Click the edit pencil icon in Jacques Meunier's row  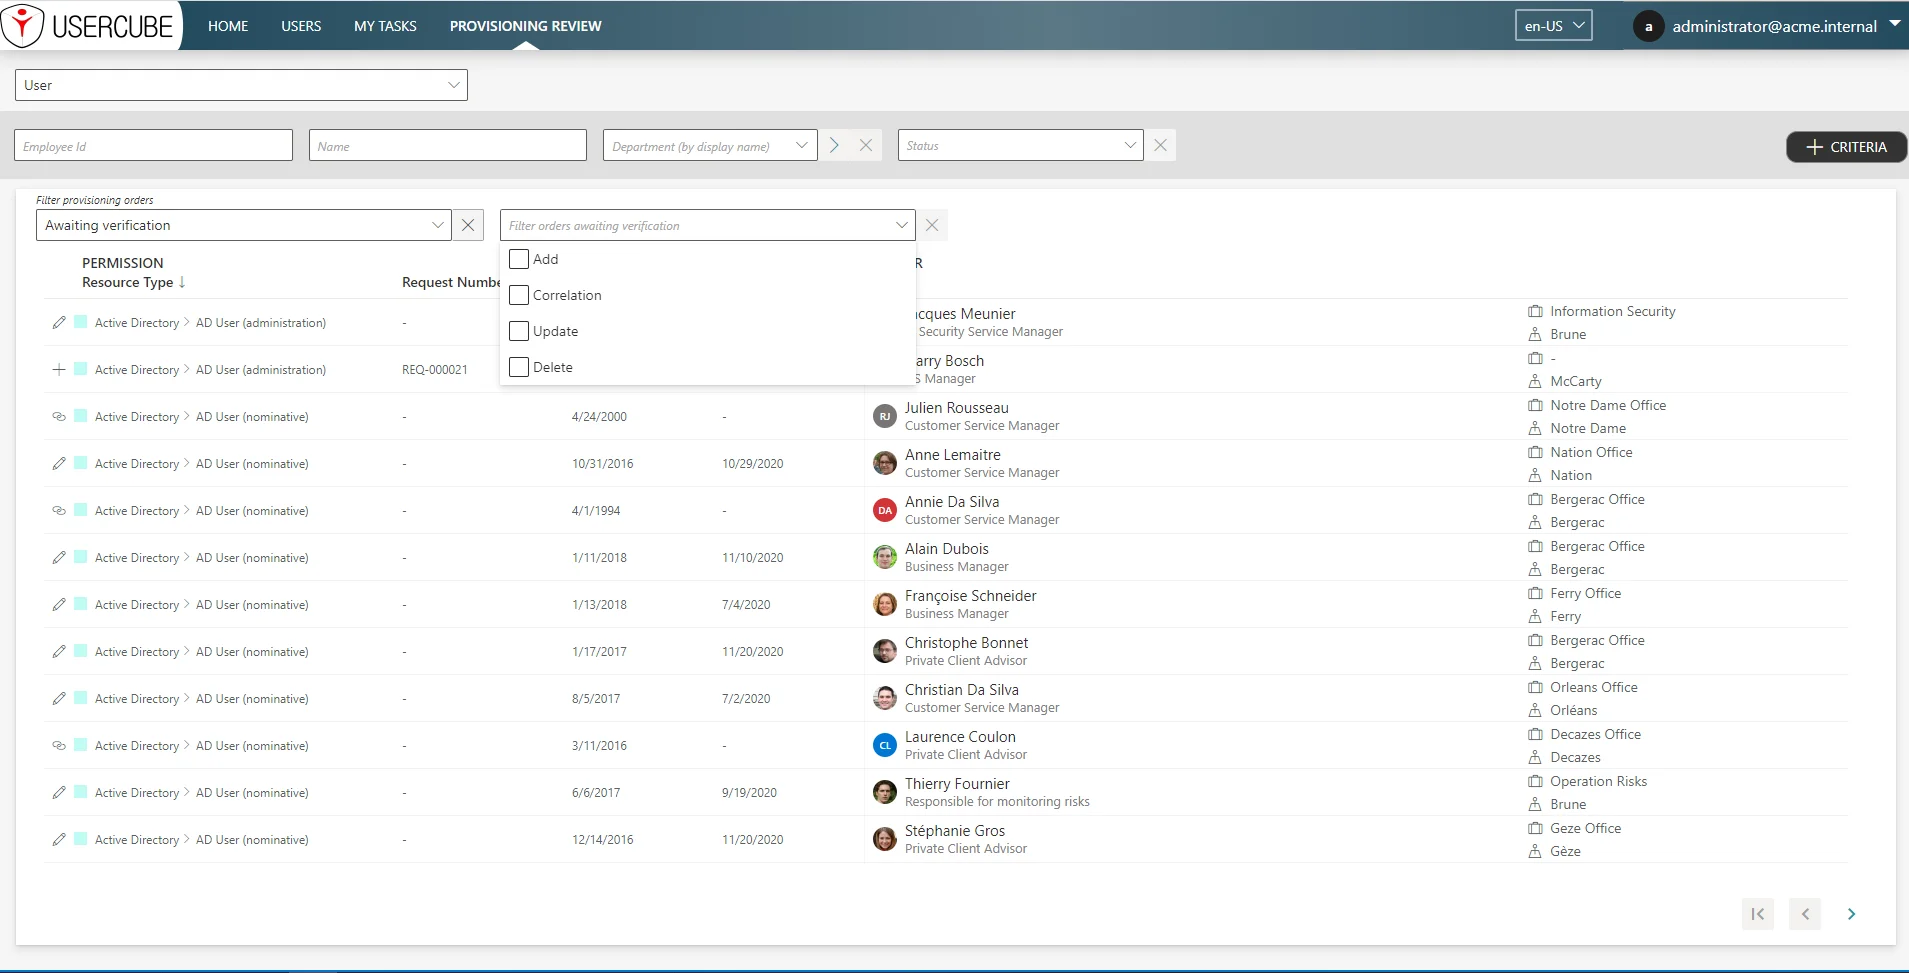59,322
